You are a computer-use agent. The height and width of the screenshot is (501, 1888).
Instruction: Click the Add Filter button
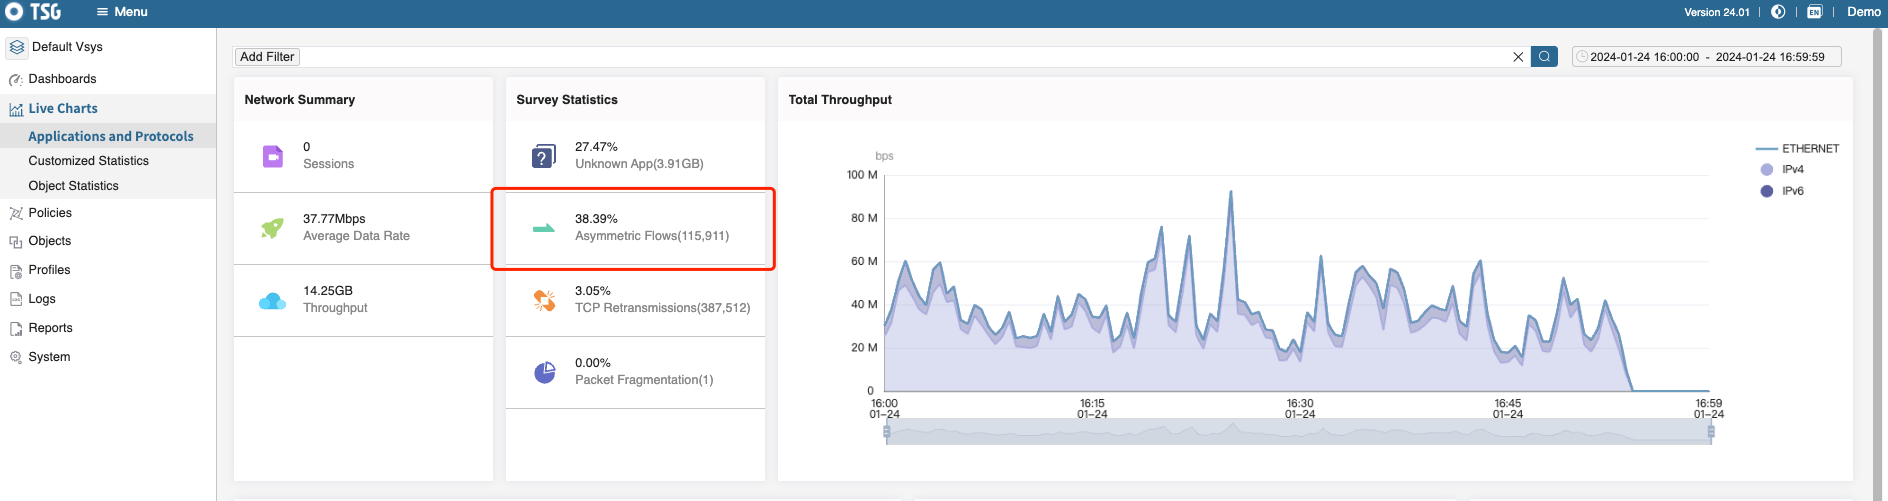click(267, 57)
